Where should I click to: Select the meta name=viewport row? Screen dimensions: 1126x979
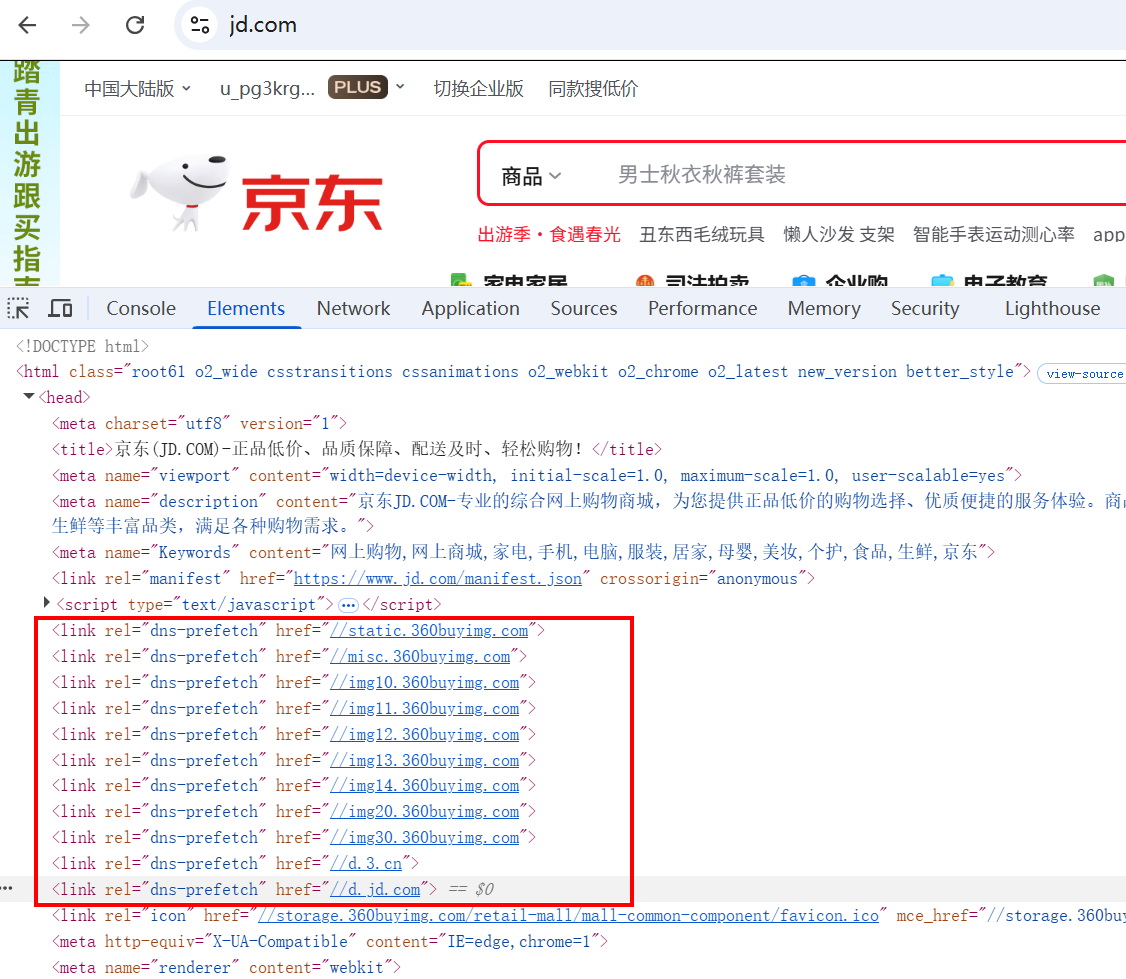click(536, 475)
